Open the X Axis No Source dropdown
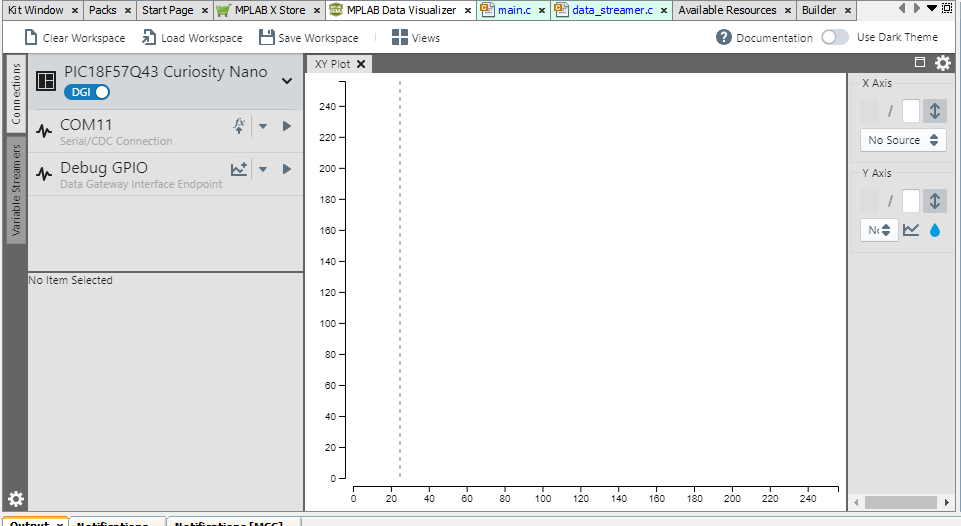The image size is (961, 526). (903, 140)
